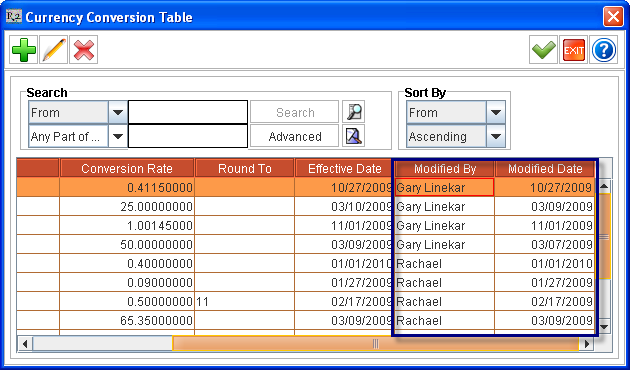Click the greyed Search button
630x370 pixels.
tap(295, 112)
